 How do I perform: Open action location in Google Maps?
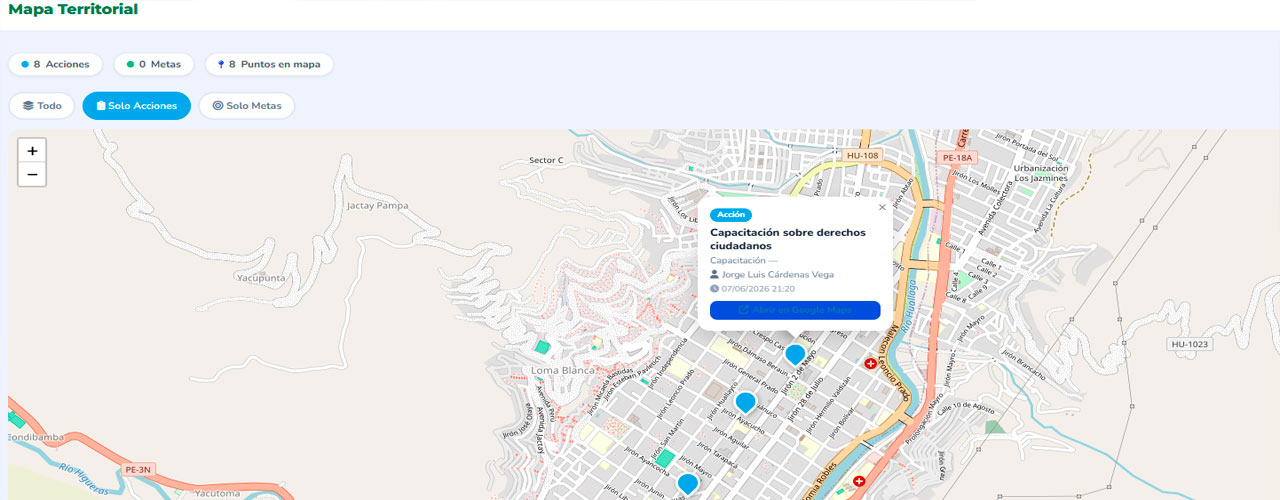point(795,310)
